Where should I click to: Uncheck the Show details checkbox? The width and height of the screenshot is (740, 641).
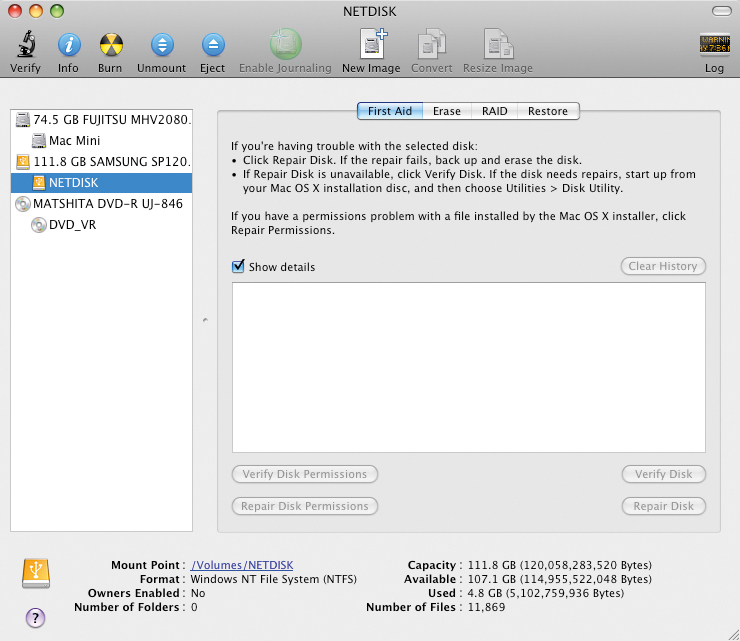point(238,267)
